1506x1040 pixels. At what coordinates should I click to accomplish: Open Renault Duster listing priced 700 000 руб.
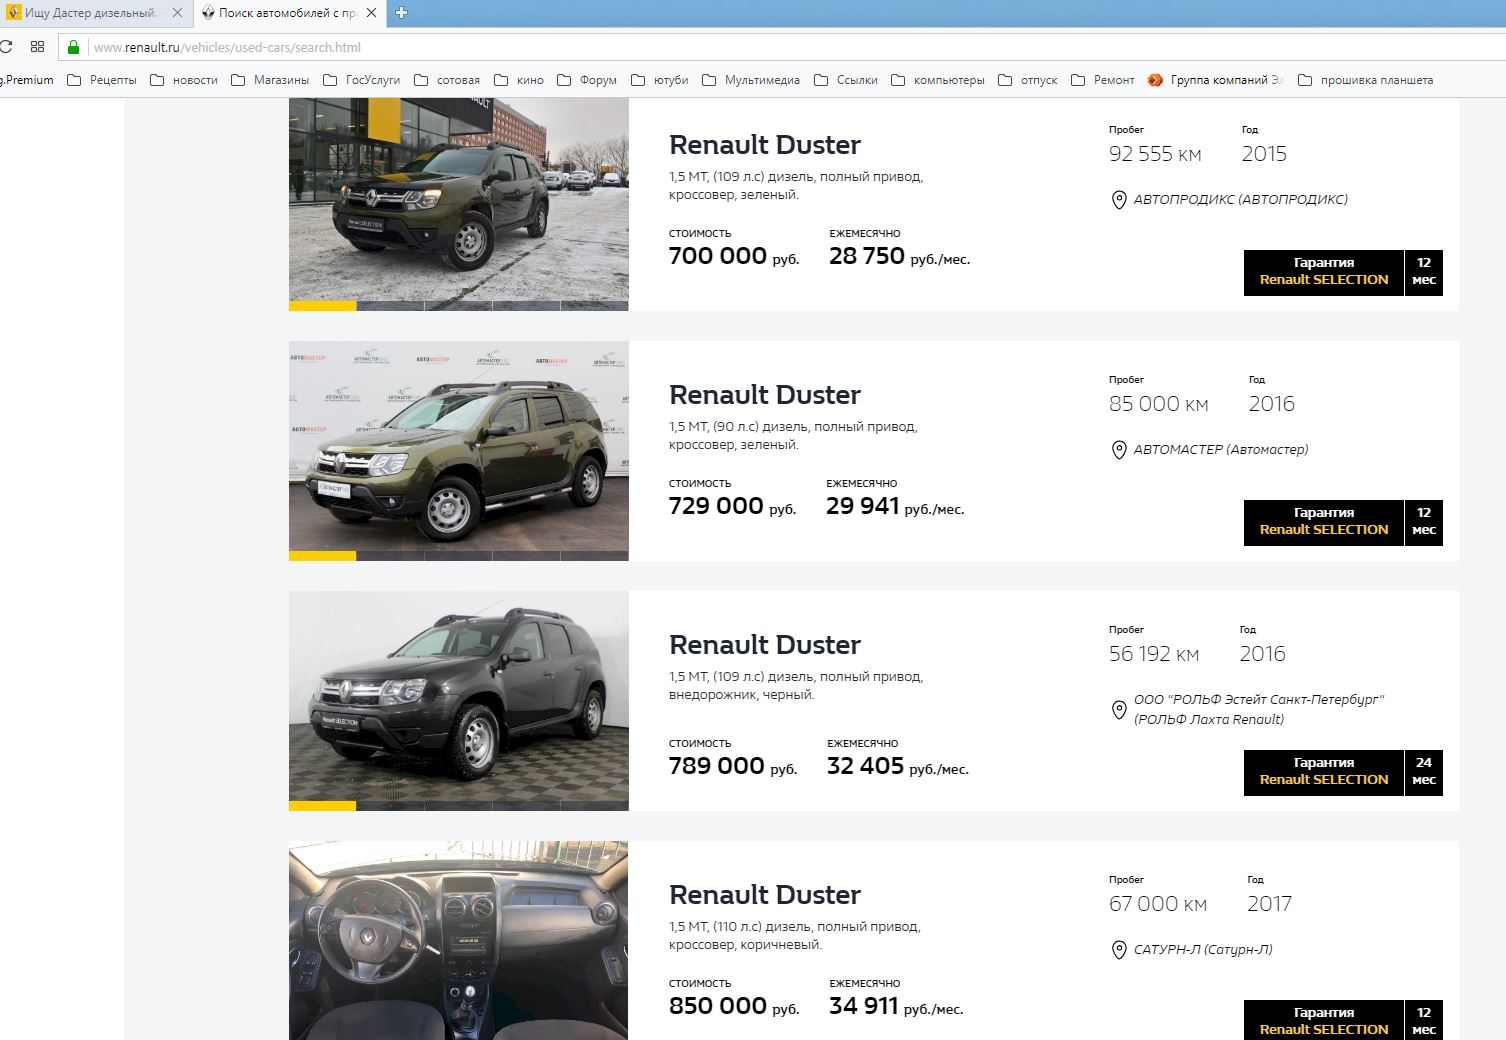pyautogui.click(x=764, y=145)
